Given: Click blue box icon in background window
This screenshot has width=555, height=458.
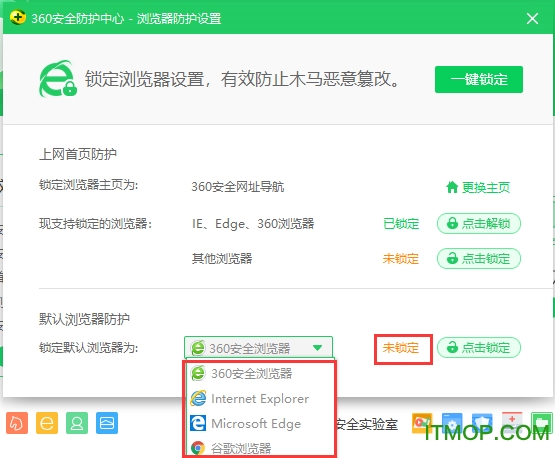Looking at the screenshot, I should click(x=107, y=423).
